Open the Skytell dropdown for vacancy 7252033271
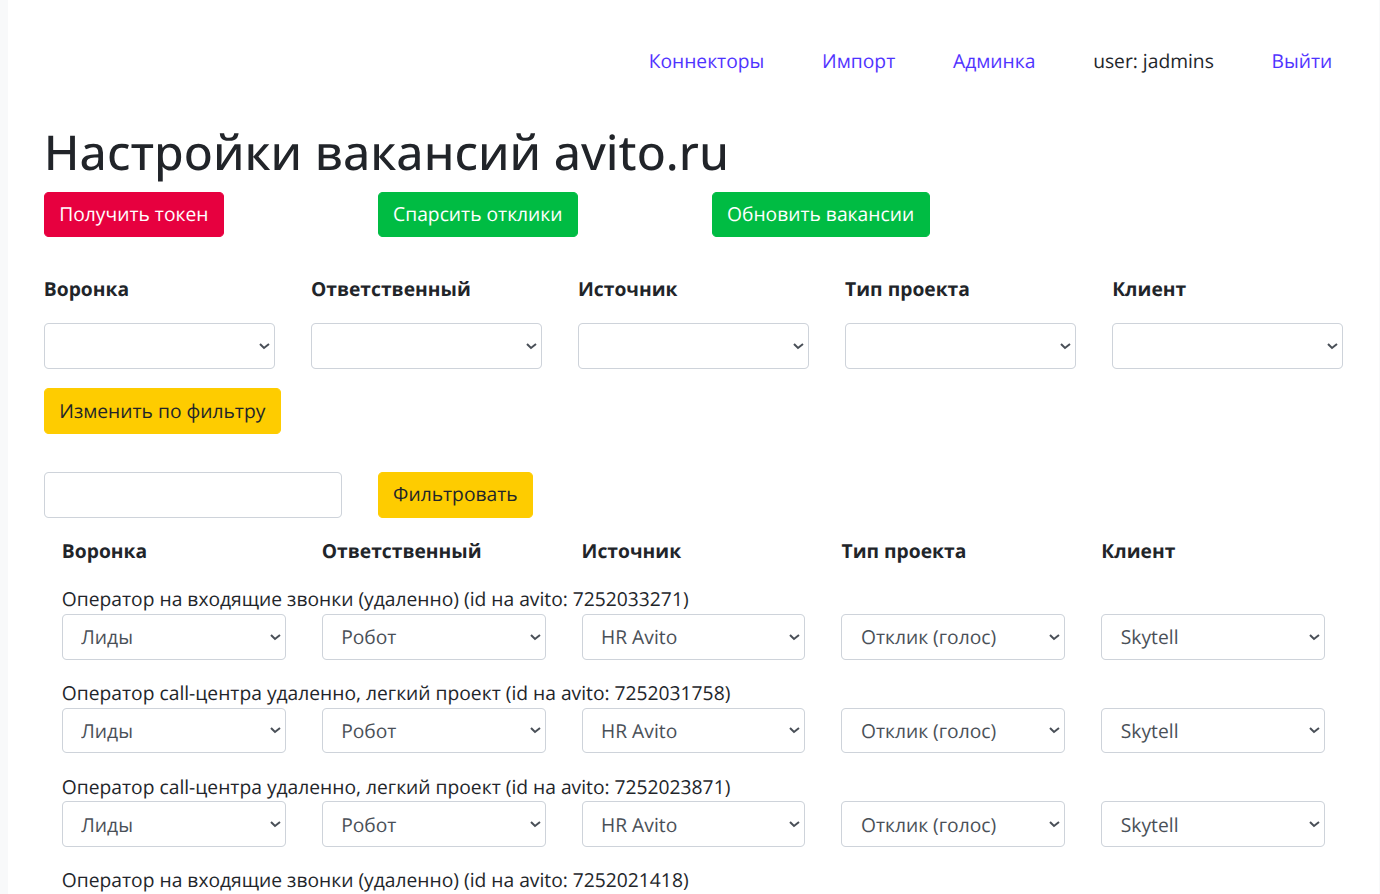 pos(1213,637)
